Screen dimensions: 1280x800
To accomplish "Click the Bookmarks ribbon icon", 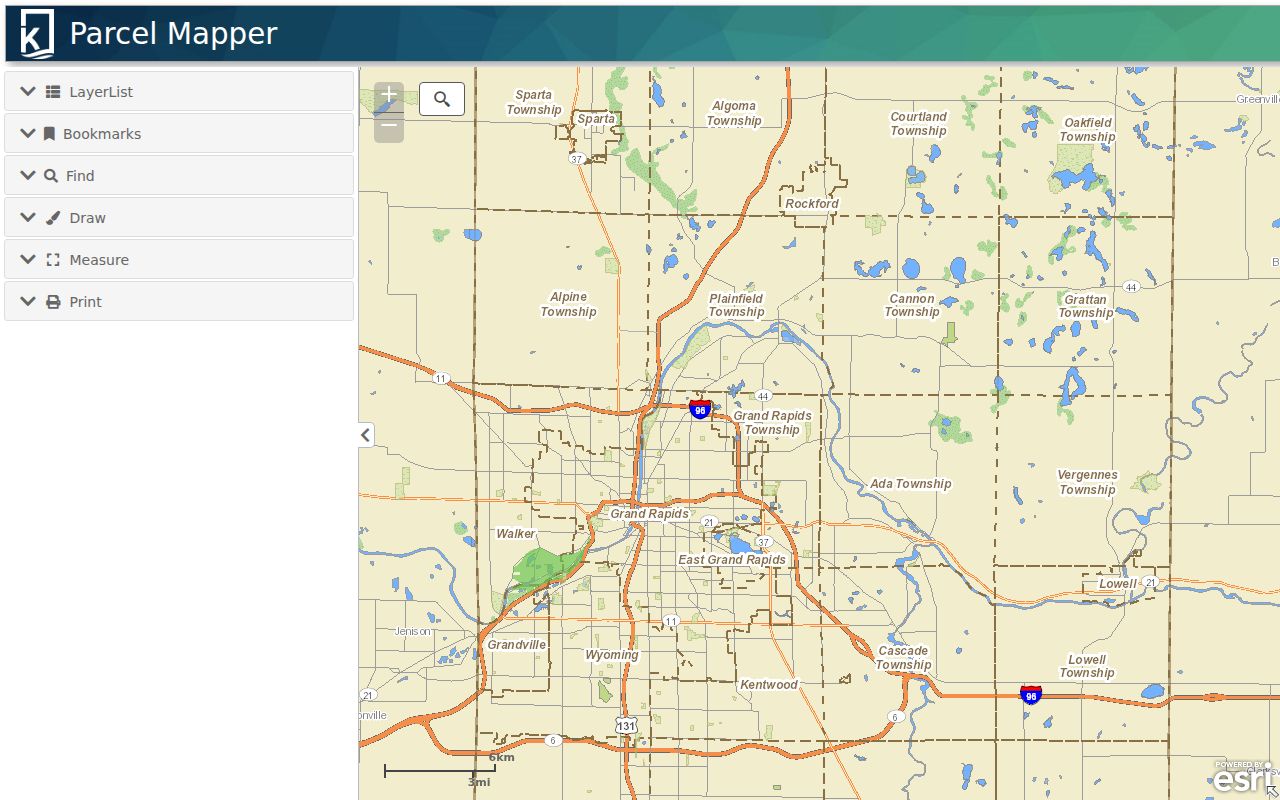I will click(49, 134).
